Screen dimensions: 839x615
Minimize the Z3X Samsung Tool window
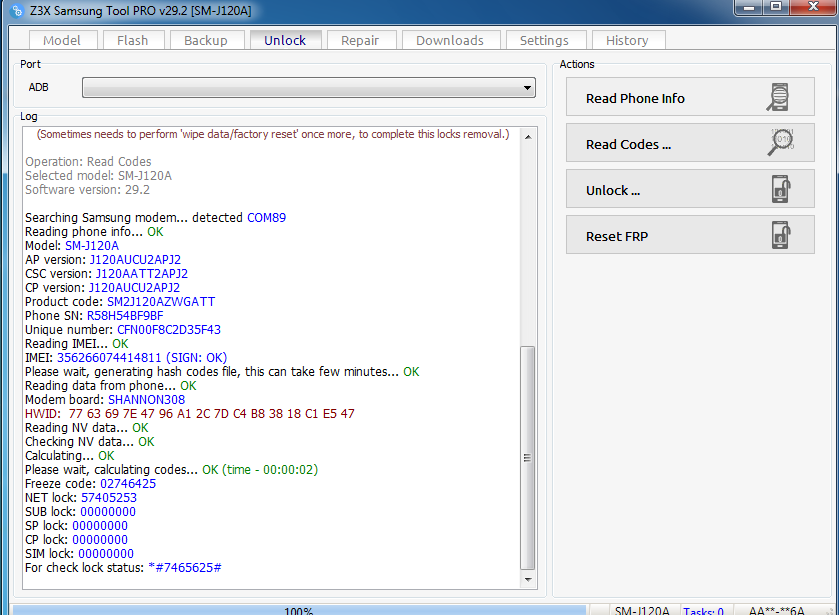pyautogui.click(x=749, y=7)
